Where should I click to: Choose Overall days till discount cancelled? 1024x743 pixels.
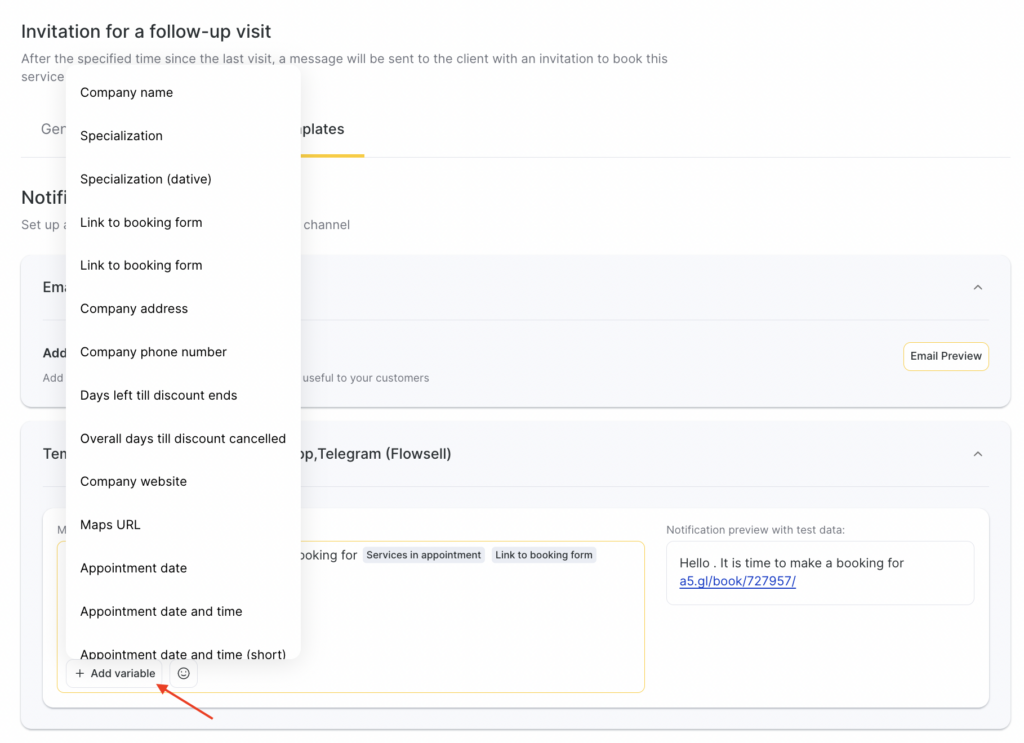183,439
